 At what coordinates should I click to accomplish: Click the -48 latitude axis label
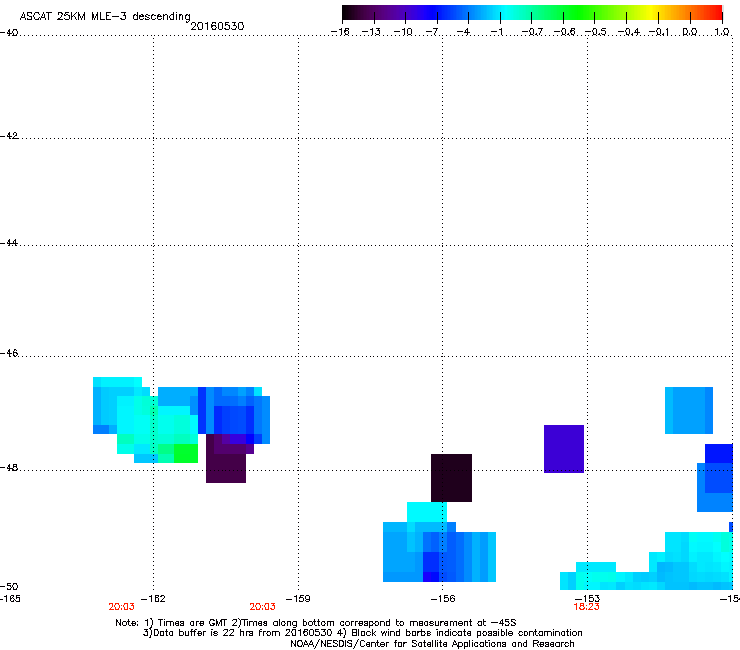[x=9, y=467]
